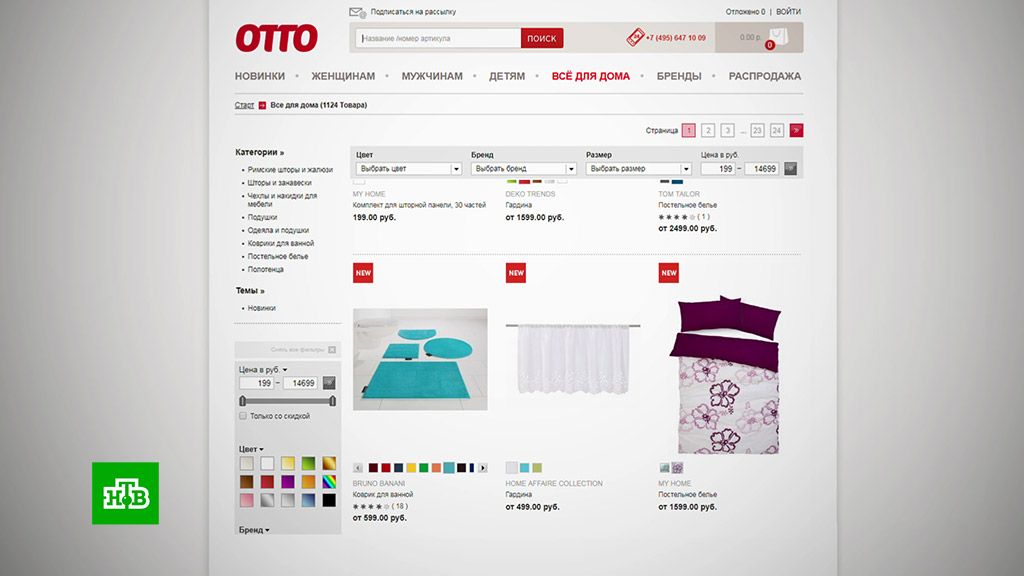1024x576 pixels.
Task: Open the Постельное белье category link
Action: coord(278,257)
